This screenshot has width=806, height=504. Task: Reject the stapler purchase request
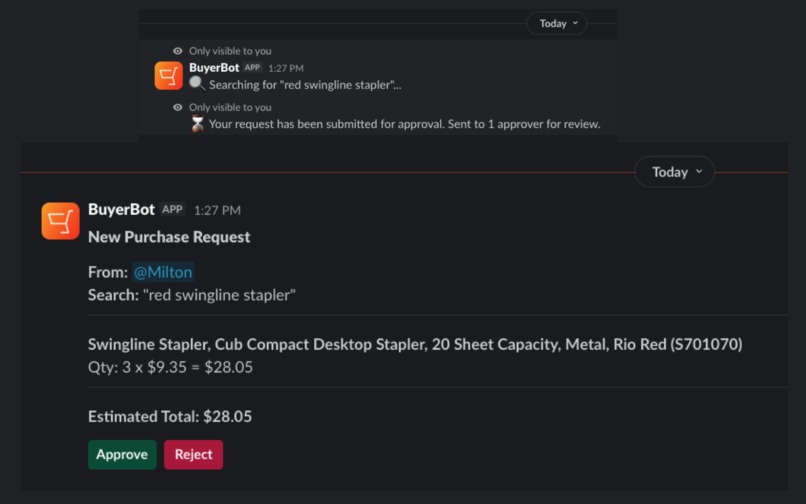coord(193,455)
